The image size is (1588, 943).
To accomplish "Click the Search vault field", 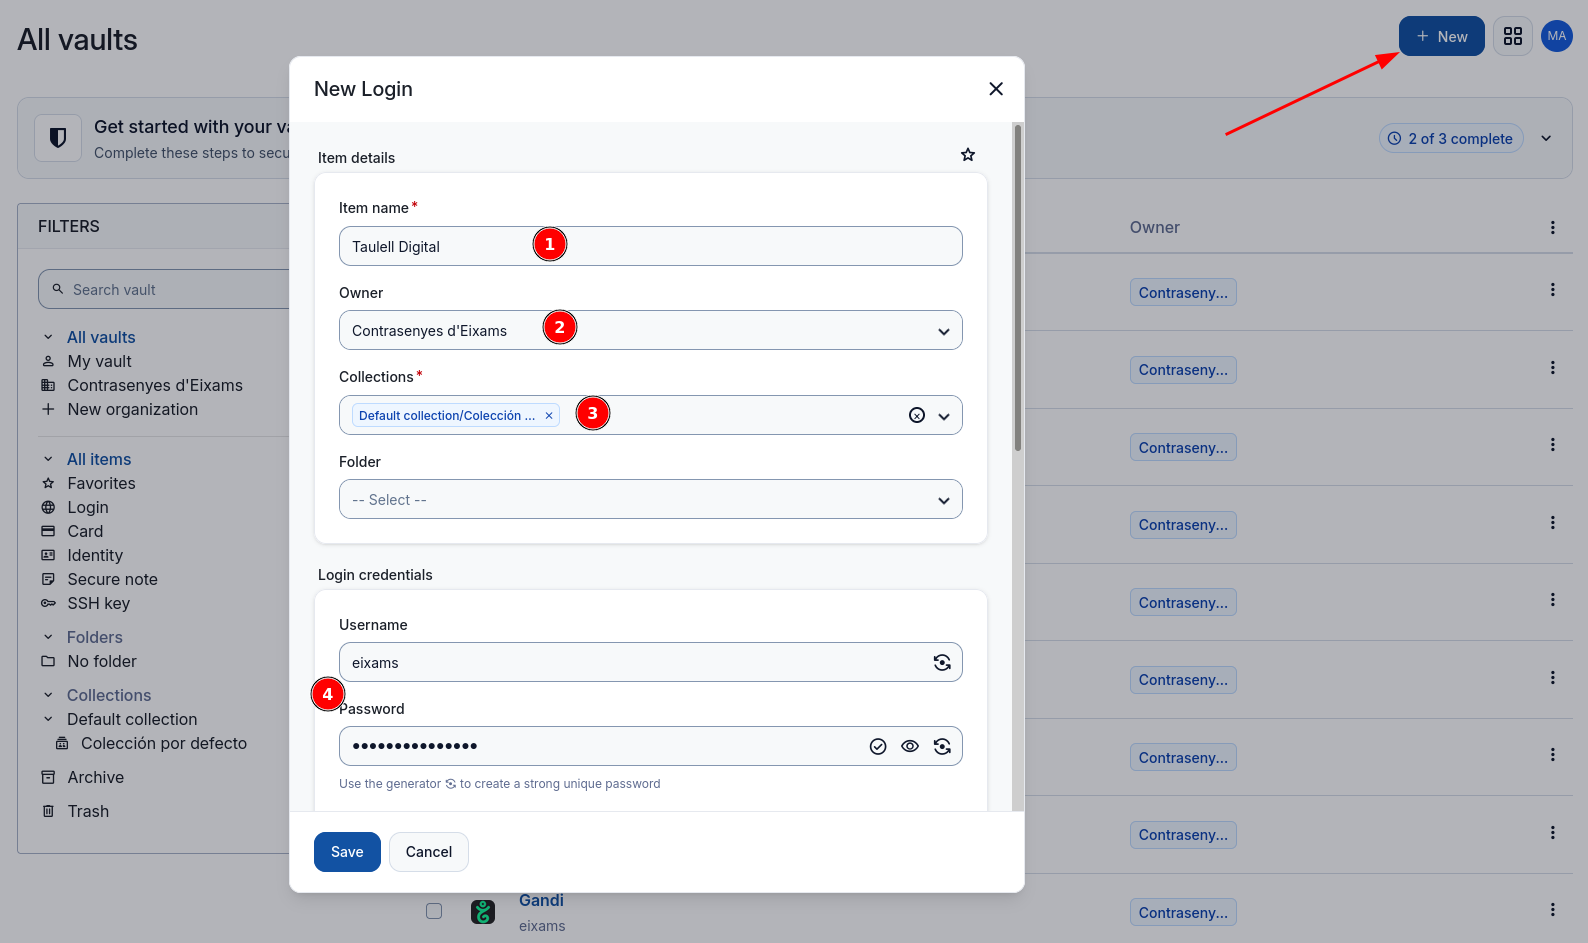I will tap(165, 290).
